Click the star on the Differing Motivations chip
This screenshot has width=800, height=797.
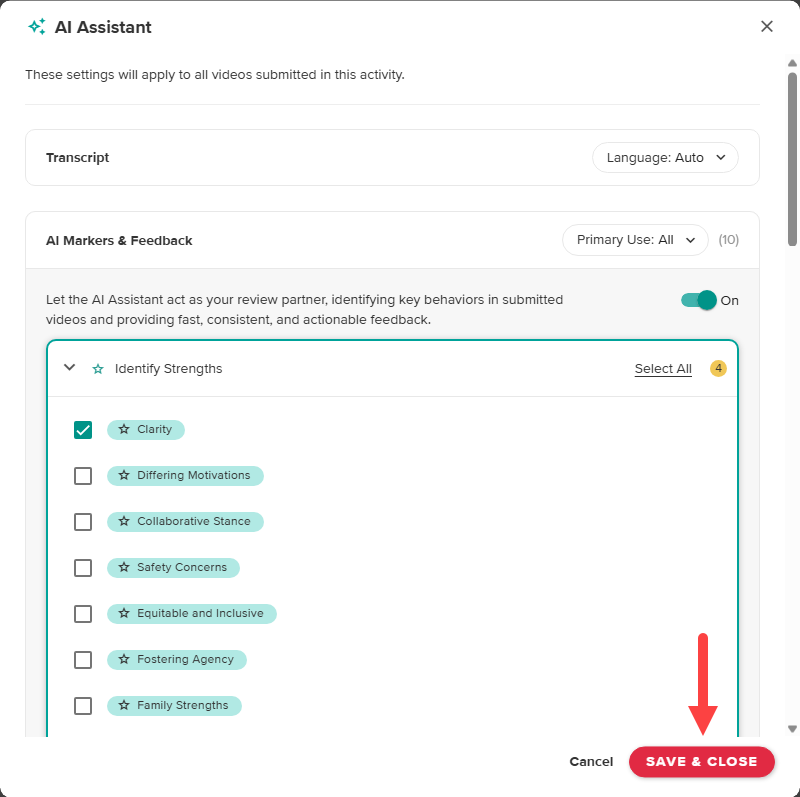coord(122,475)
